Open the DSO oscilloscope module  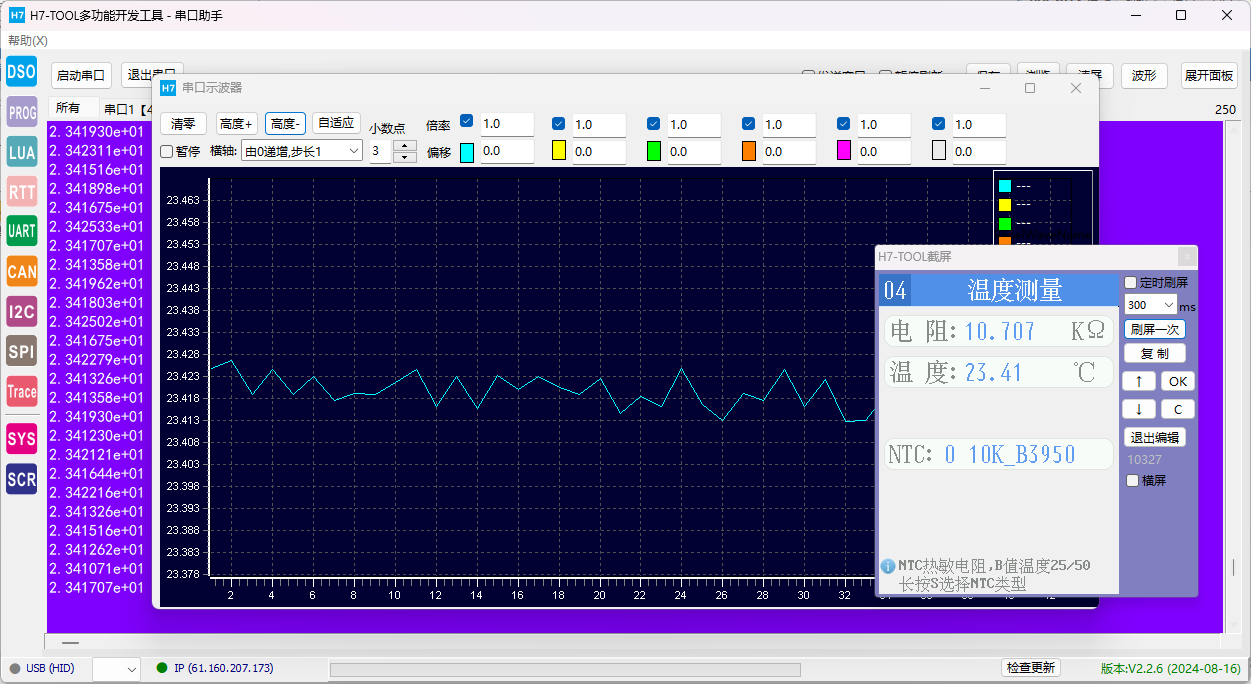click(22, 72)
